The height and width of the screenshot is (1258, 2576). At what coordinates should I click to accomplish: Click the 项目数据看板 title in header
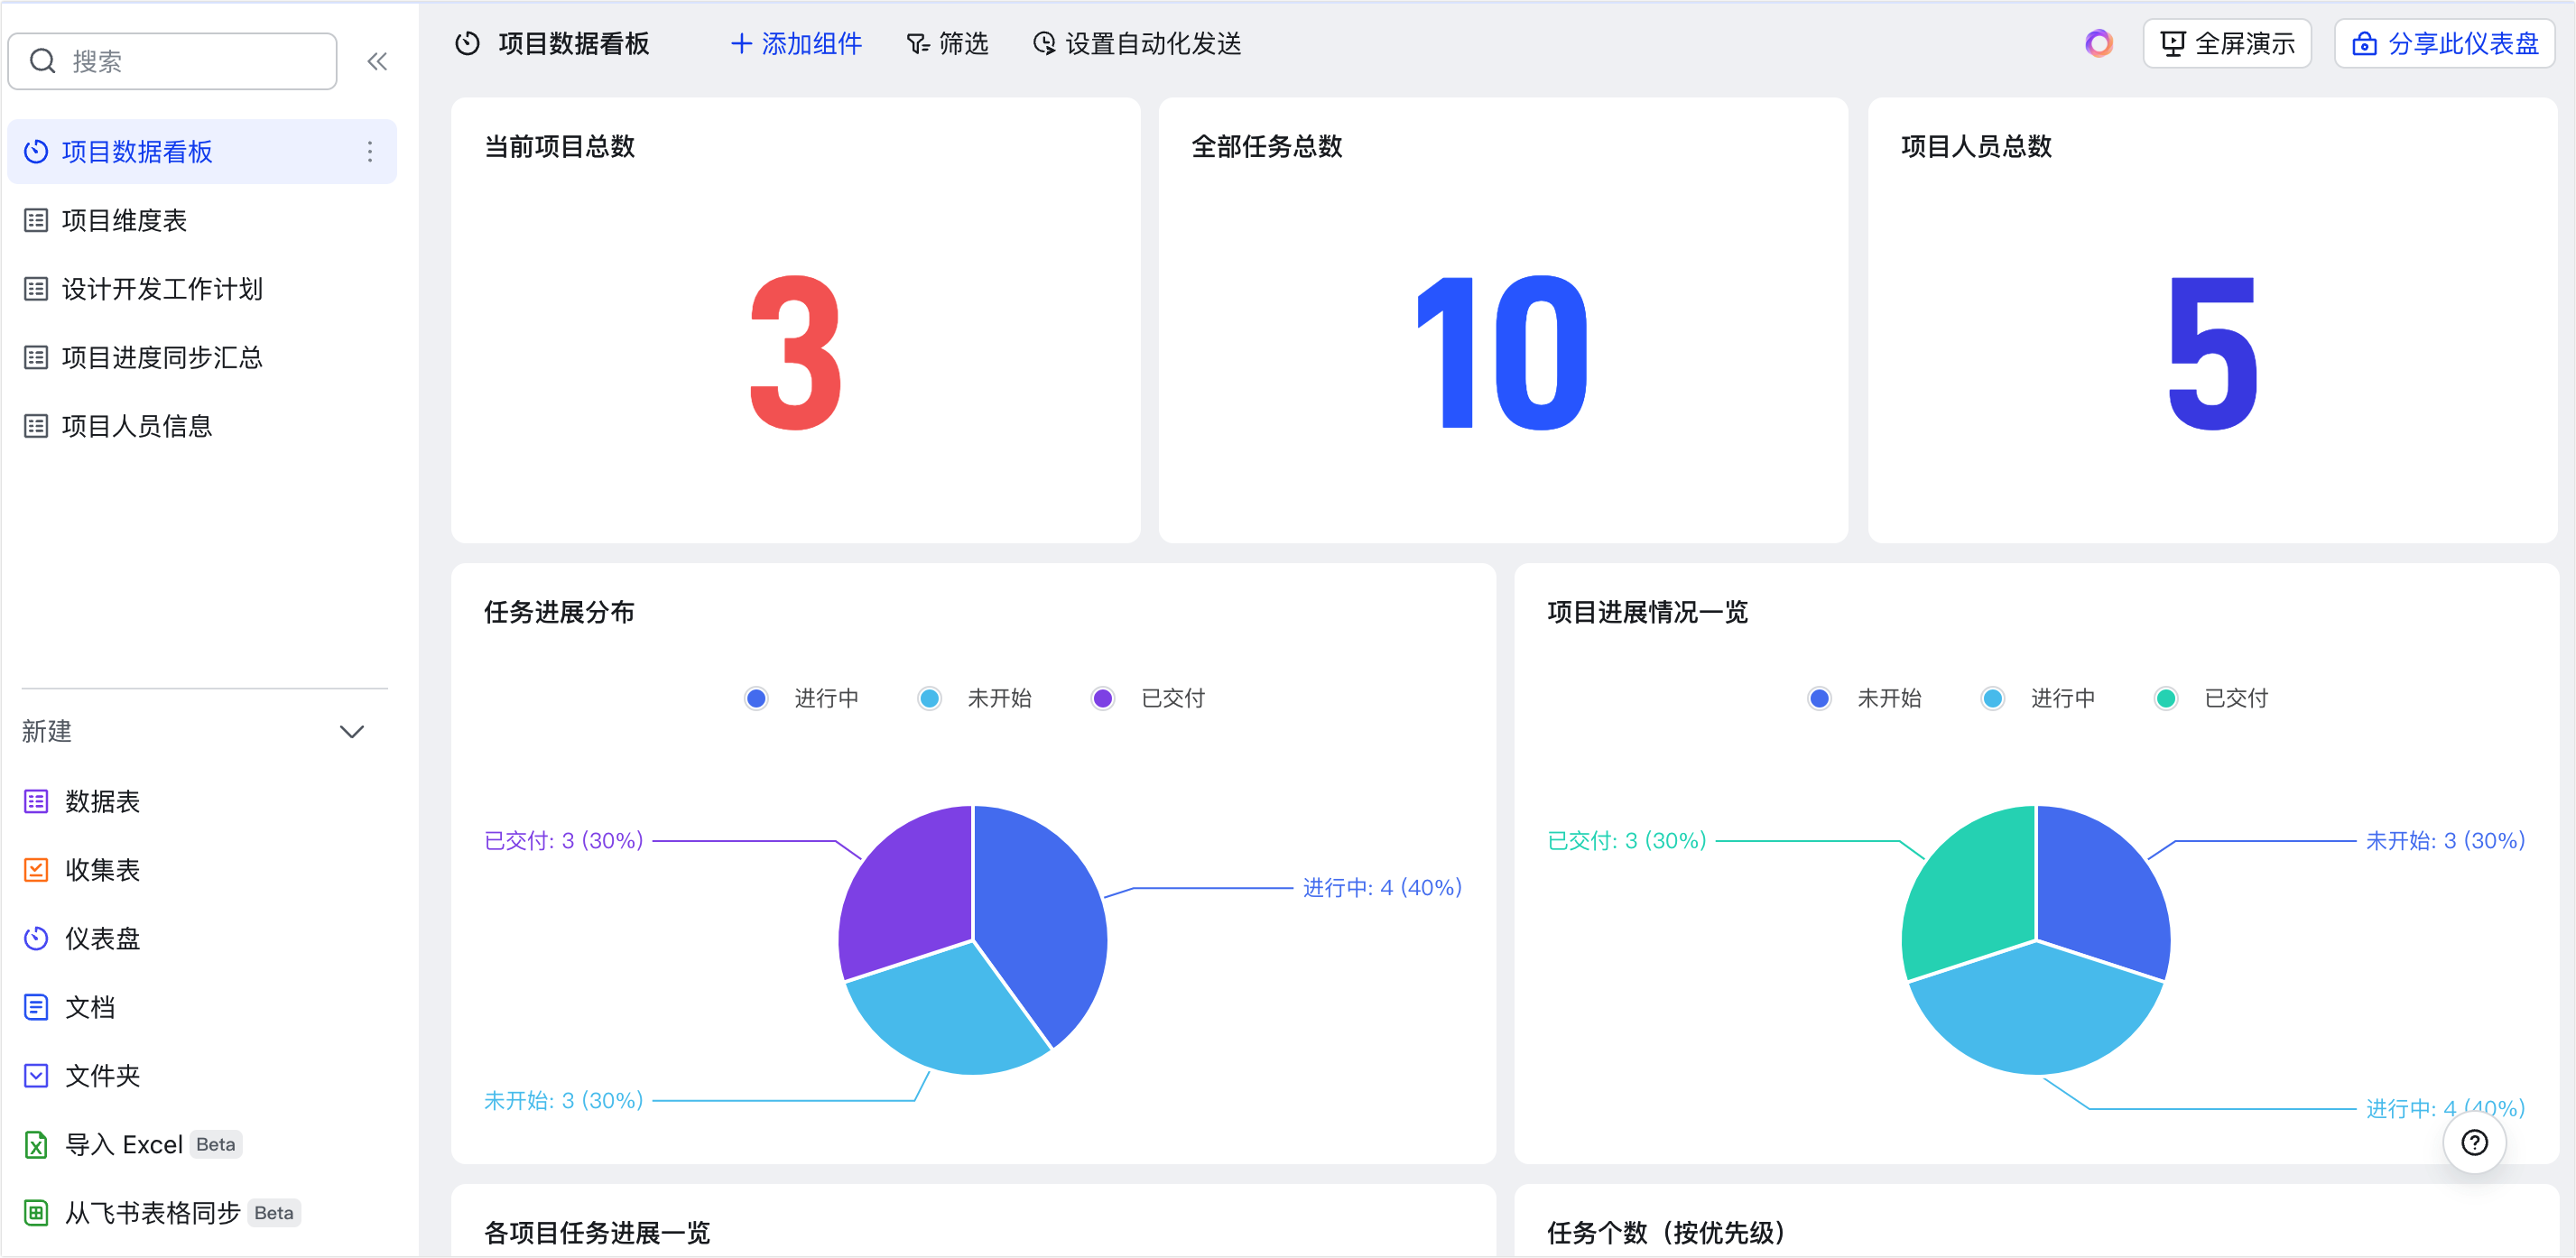click(574, 43)
